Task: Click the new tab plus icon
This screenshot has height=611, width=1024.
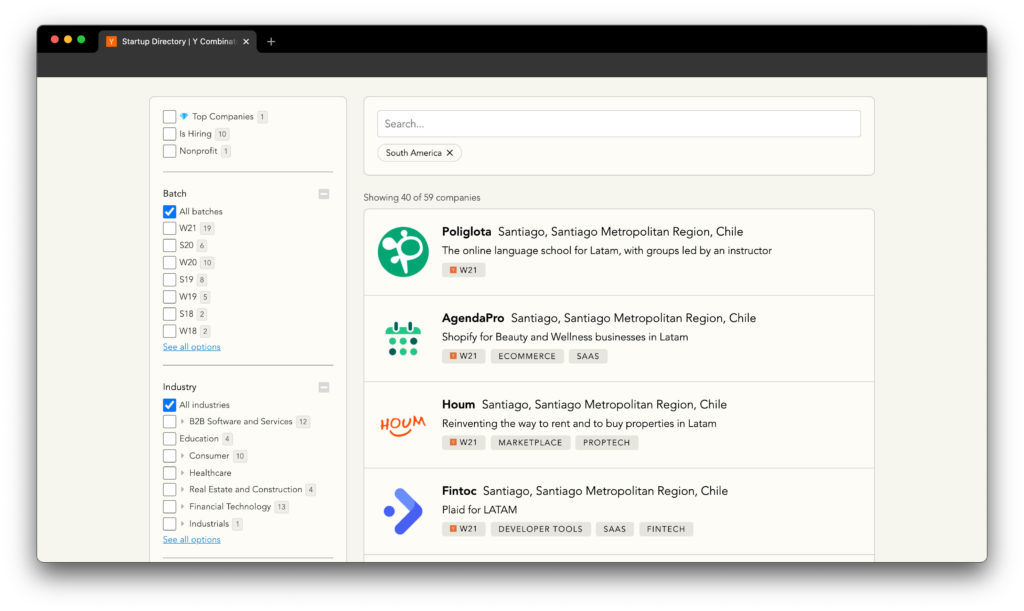Action: pos(271,41)
